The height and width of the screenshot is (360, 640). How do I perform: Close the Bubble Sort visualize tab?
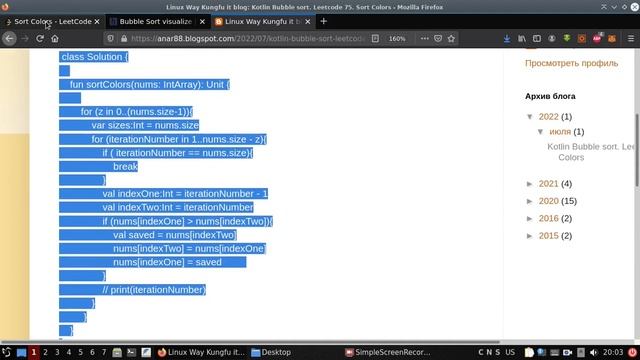pos(202,22)
